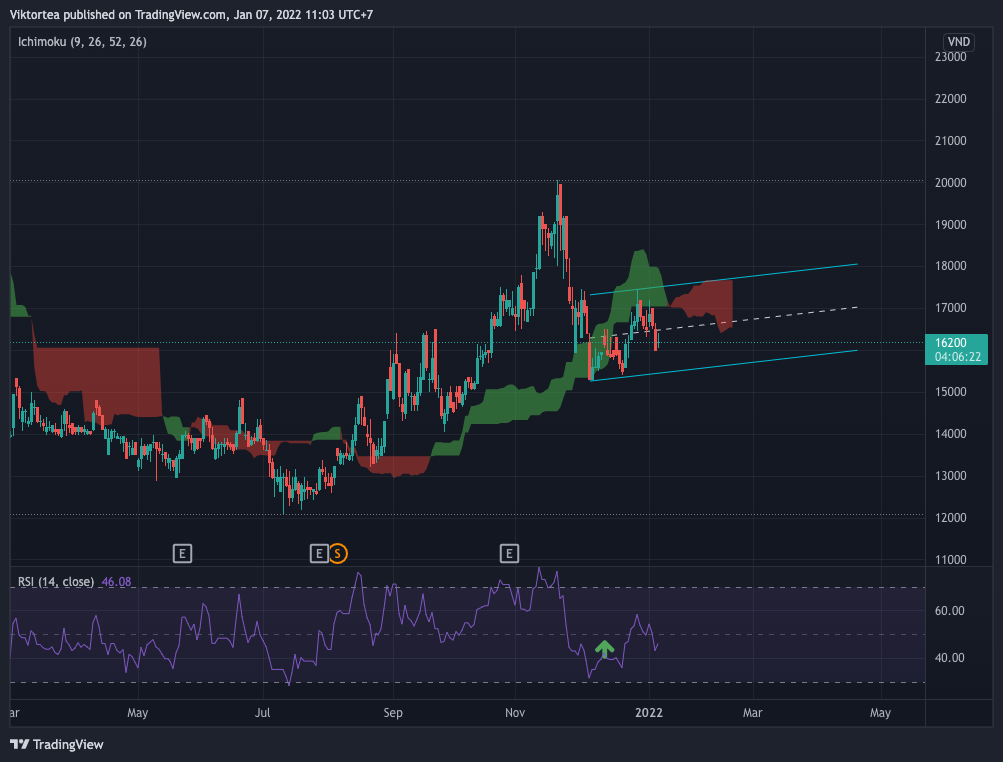Click the RSI 40.00 axis label

pyautogui.click(x=949, y=658)
